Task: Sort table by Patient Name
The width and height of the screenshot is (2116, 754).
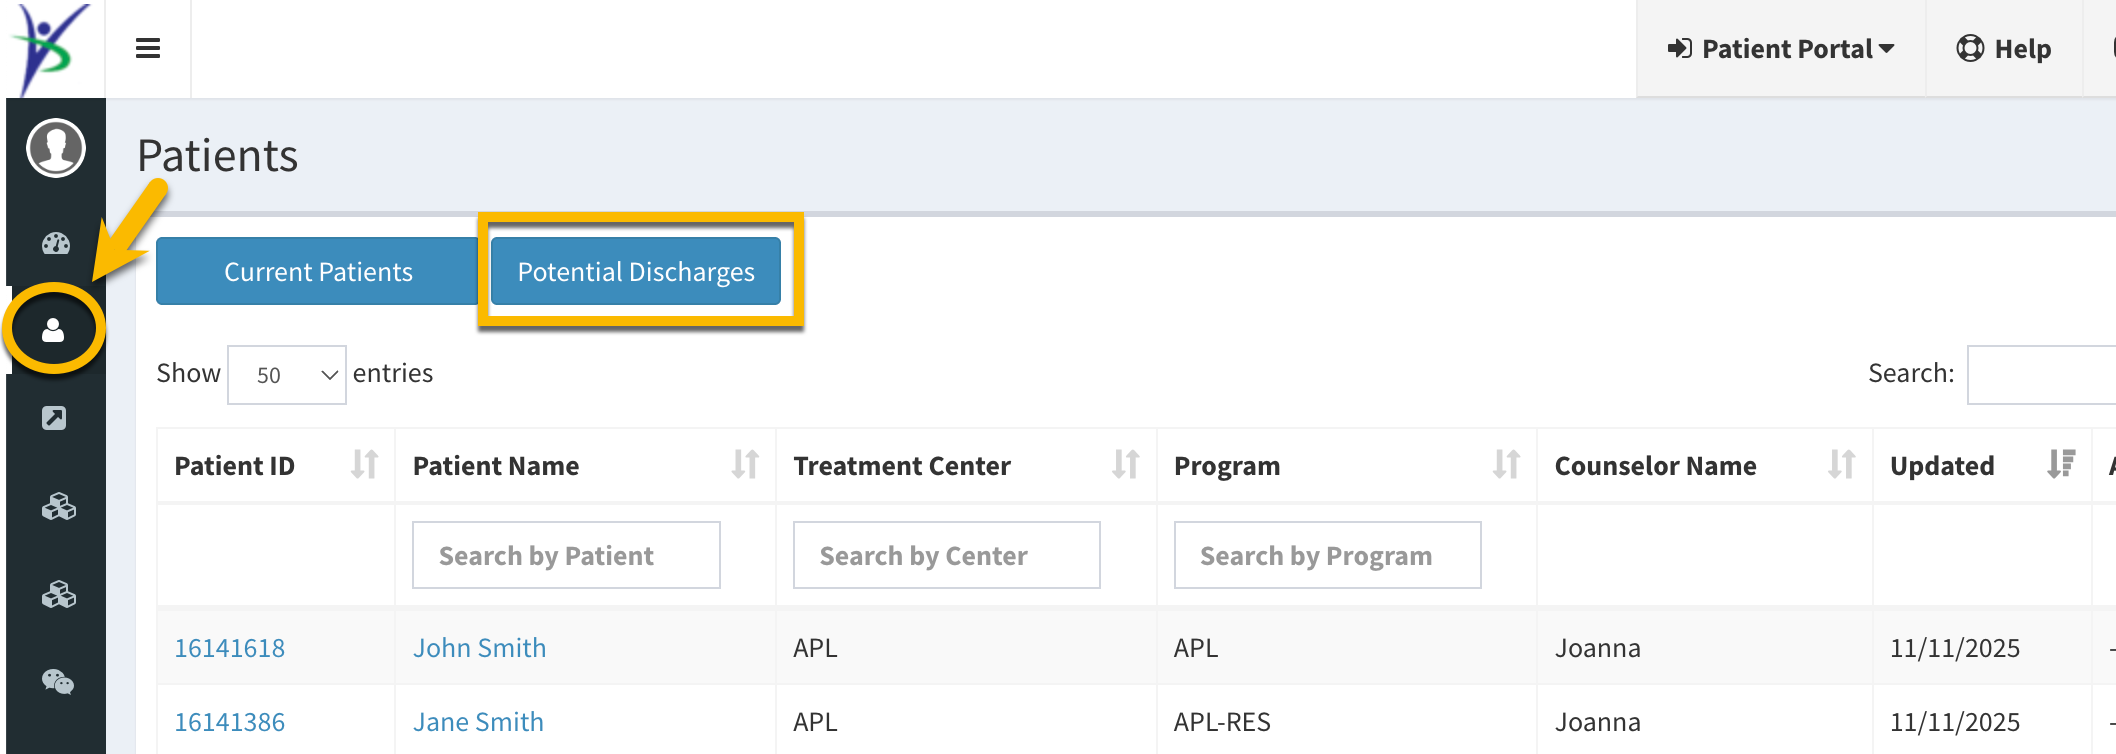Action: tap(745, 465)
